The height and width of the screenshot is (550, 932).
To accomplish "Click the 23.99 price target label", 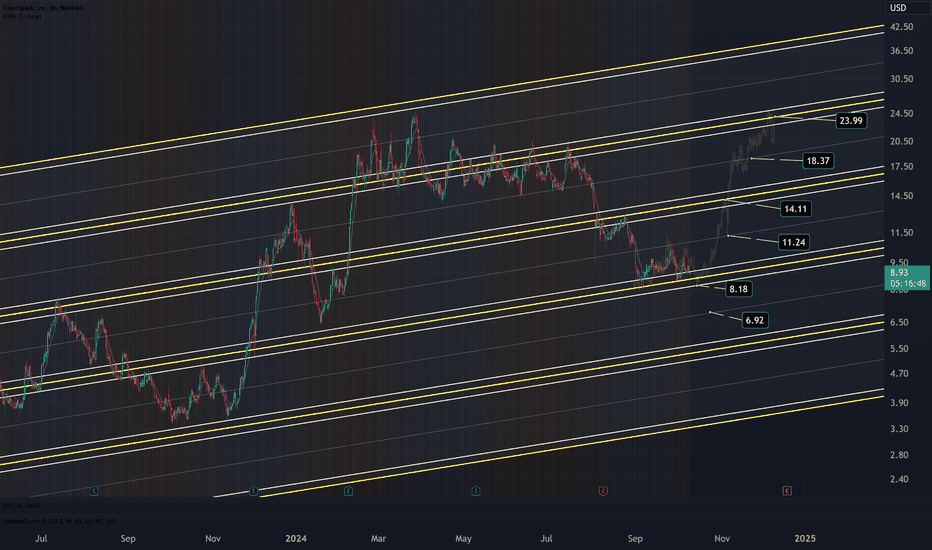I will (851, 121).
